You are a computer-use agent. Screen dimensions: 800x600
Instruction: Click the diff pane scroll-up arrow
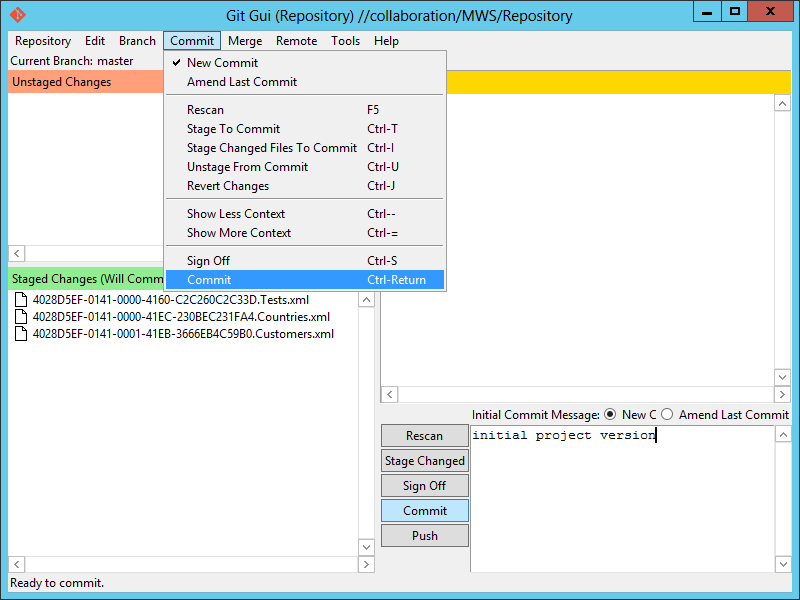(x=782, y=103)
